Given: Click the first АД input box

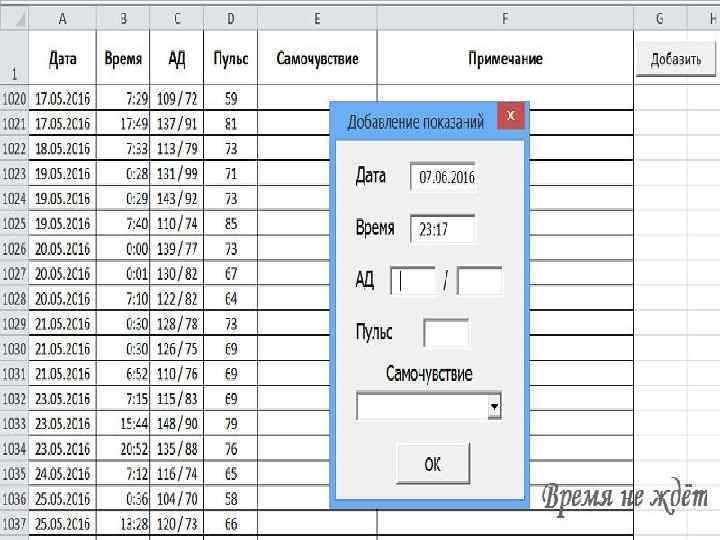Looking at the screenshot, I should (412, 281).
